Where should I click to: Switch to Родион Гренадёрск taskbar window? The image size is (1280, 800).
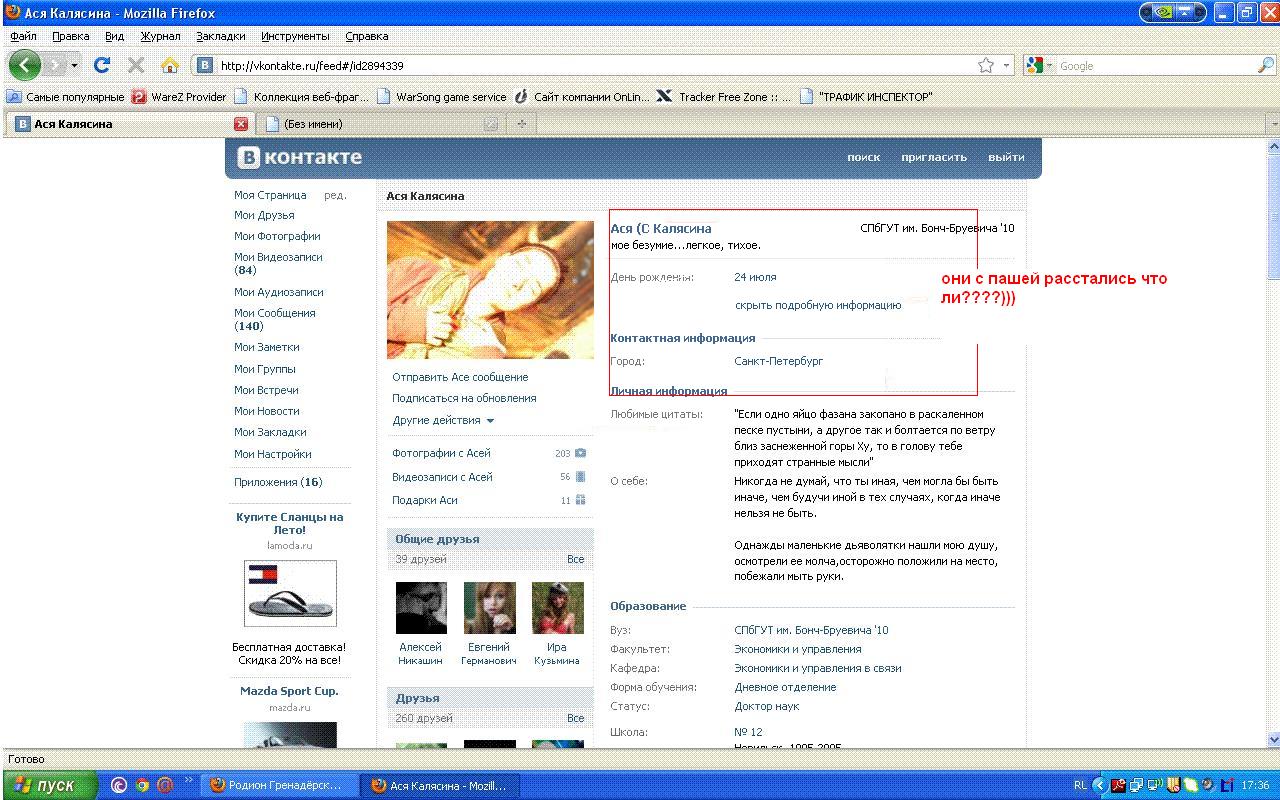tap(278, 785)
